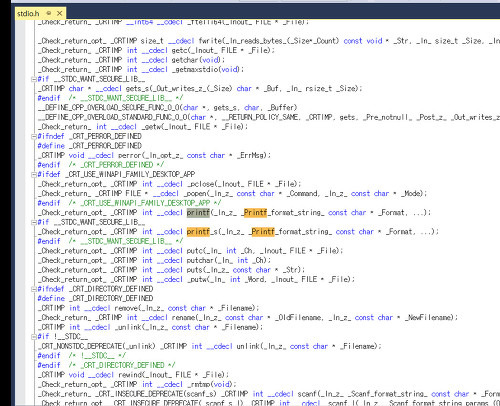Collapse the #if !__STDC__ block

coord(34,337)
